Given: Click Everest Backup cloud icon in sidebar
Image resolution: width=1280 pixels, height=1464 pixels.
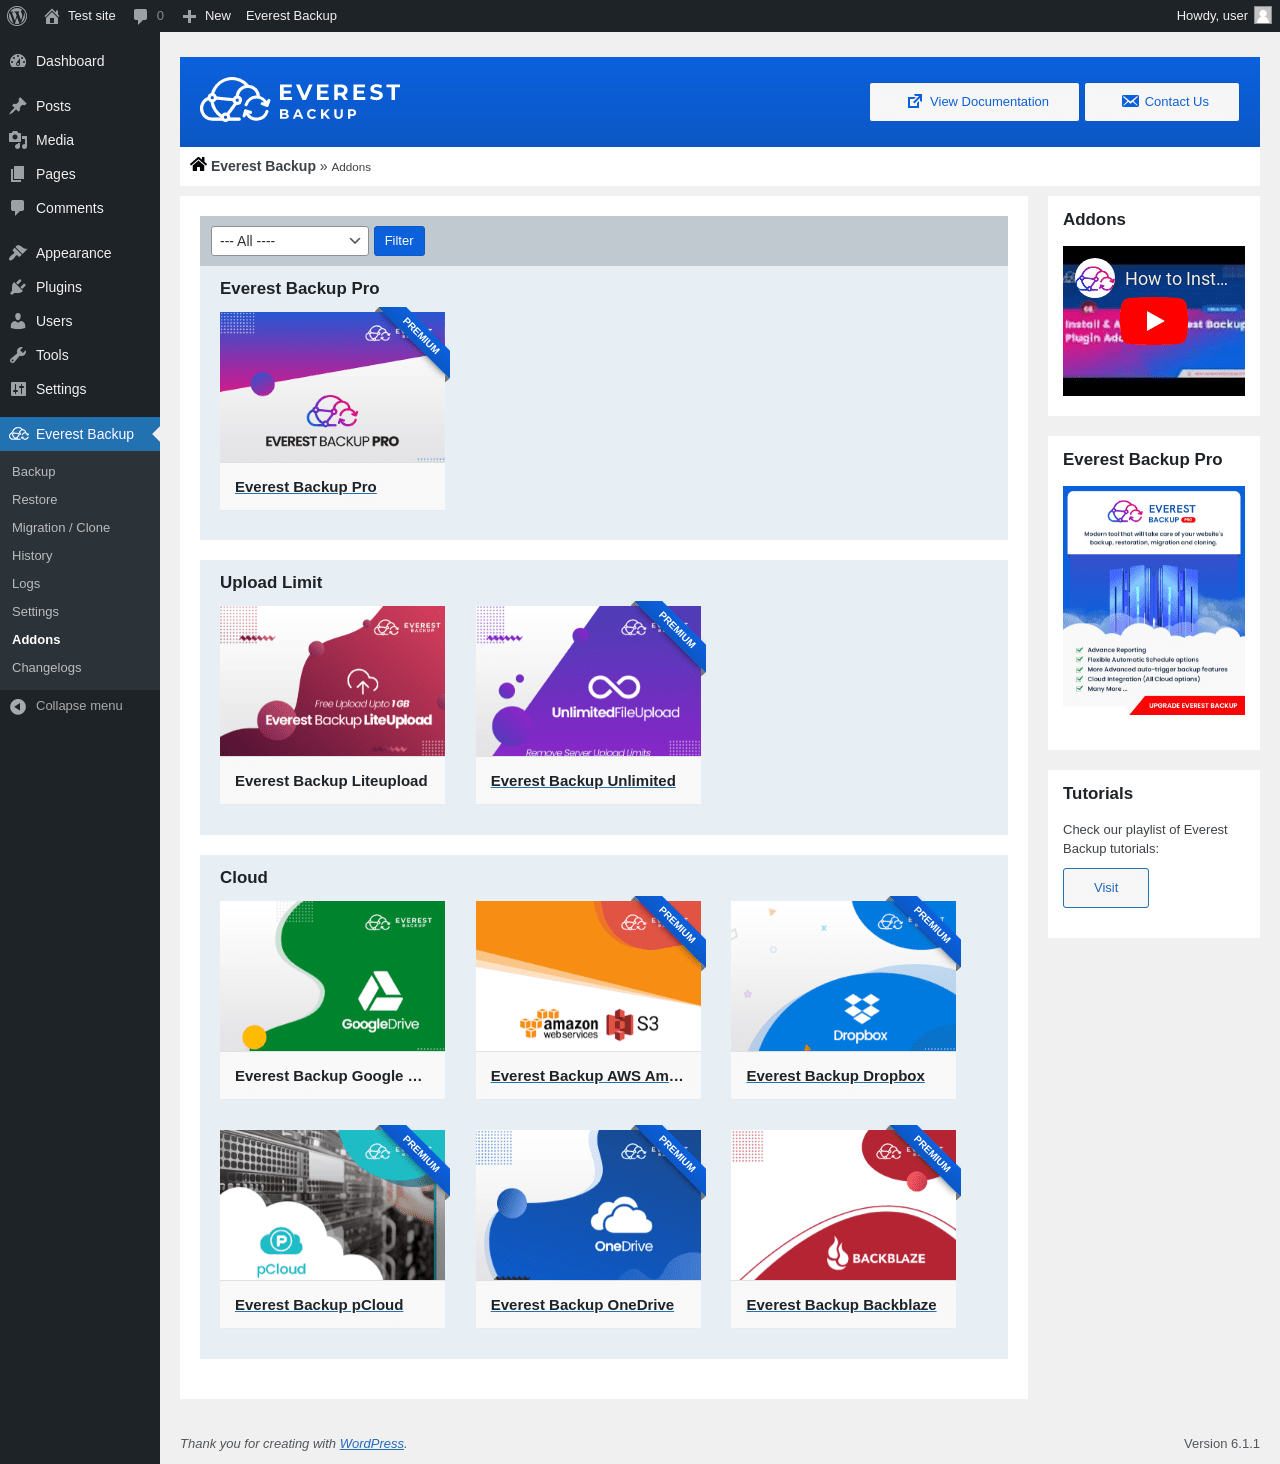Looking at the screenshot, I should click(x=18, y=434).
